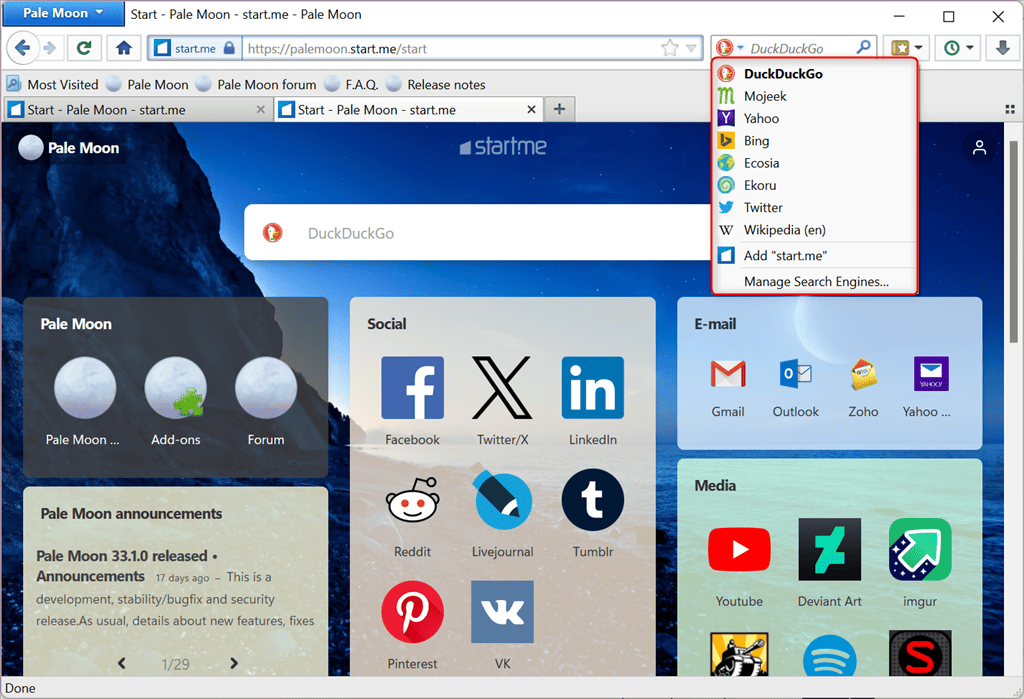The image size is (1024, 699).
Task: Open the Pale Moon bookmark in bookmarks toolbar
Action: point(147,84)
